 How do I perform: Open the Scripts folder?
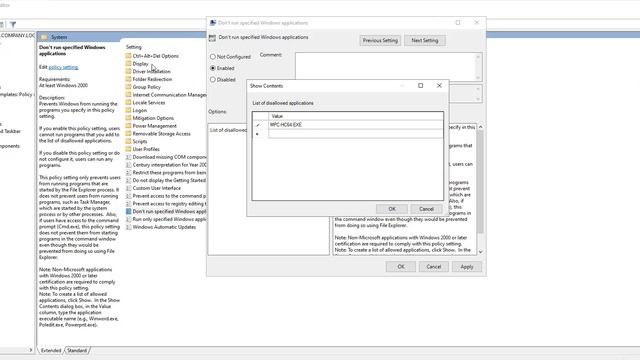136,141
